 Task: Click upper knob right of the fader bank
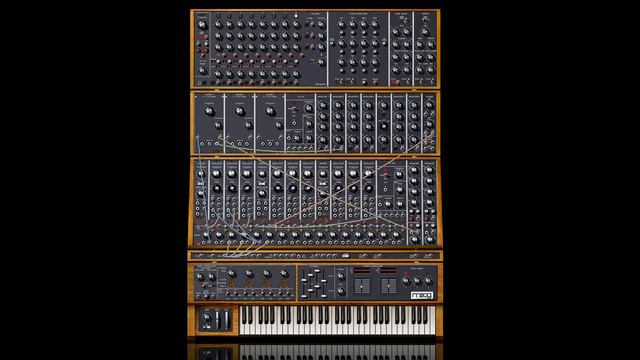click(x=341, y=276)
